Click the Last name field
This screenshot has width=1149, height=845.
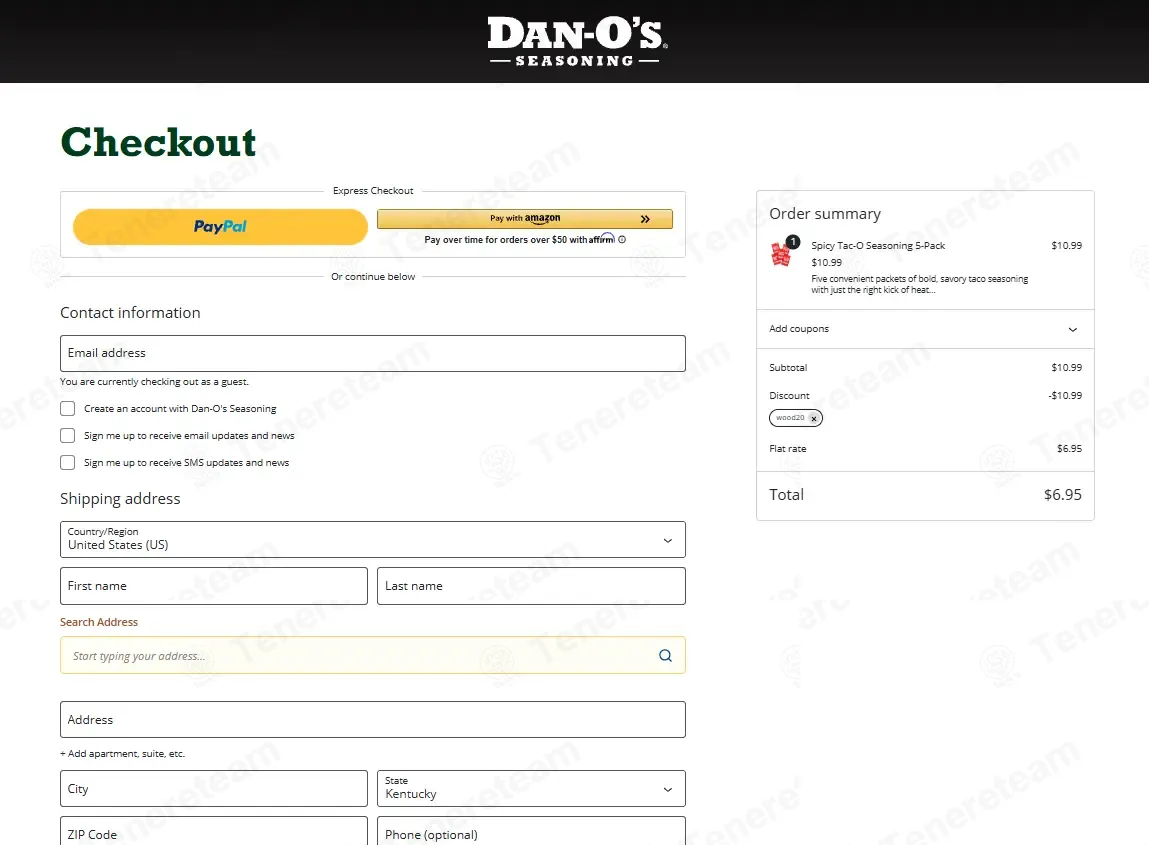tap(531, 586)
